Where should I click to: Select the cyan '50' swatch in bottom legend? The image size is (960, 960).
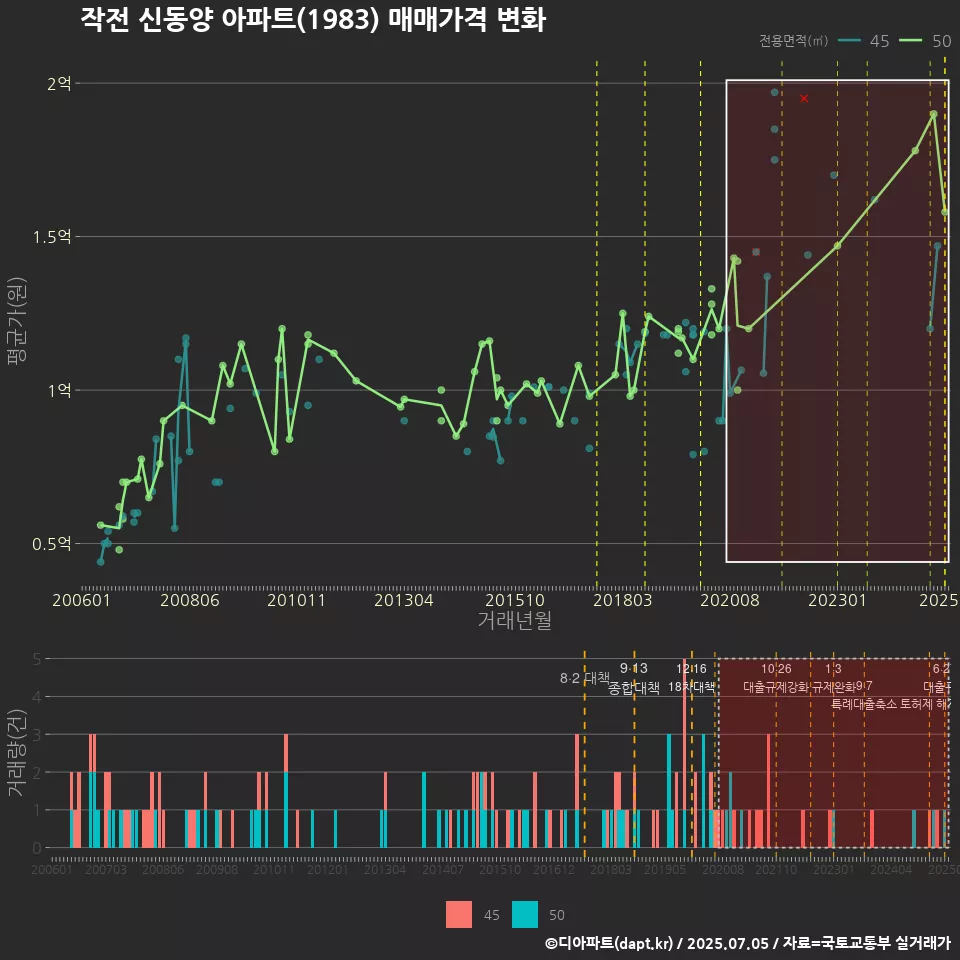click(525, 915)
